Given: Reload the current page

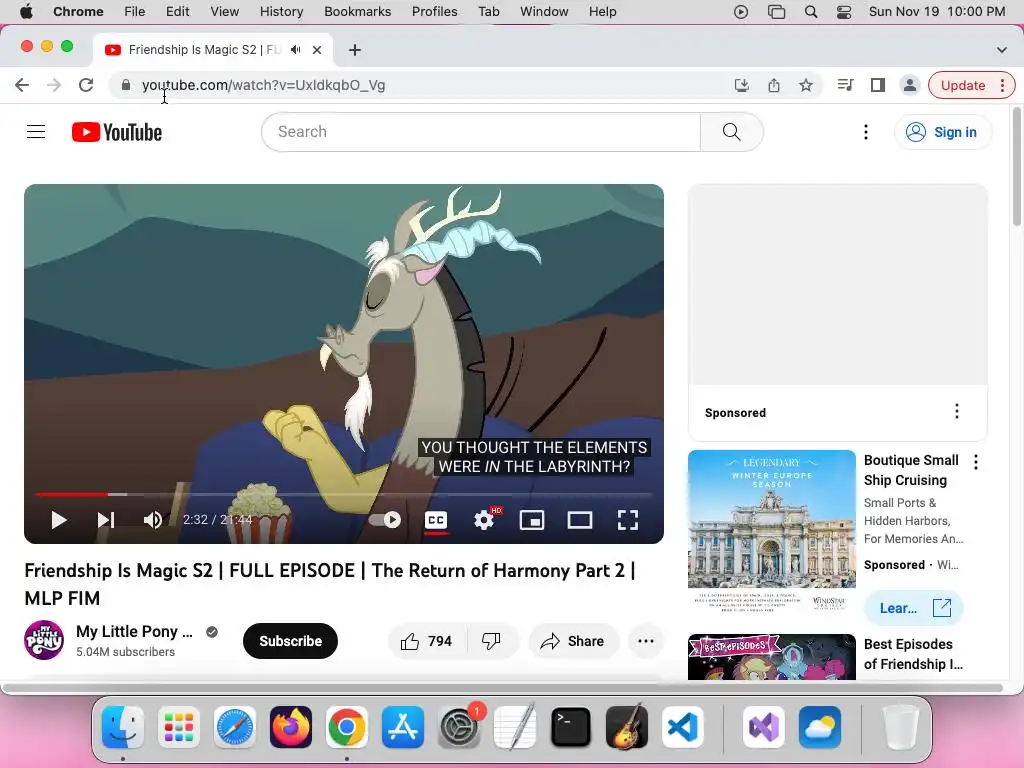Looking at the screenshot, I should pos(86,85).
